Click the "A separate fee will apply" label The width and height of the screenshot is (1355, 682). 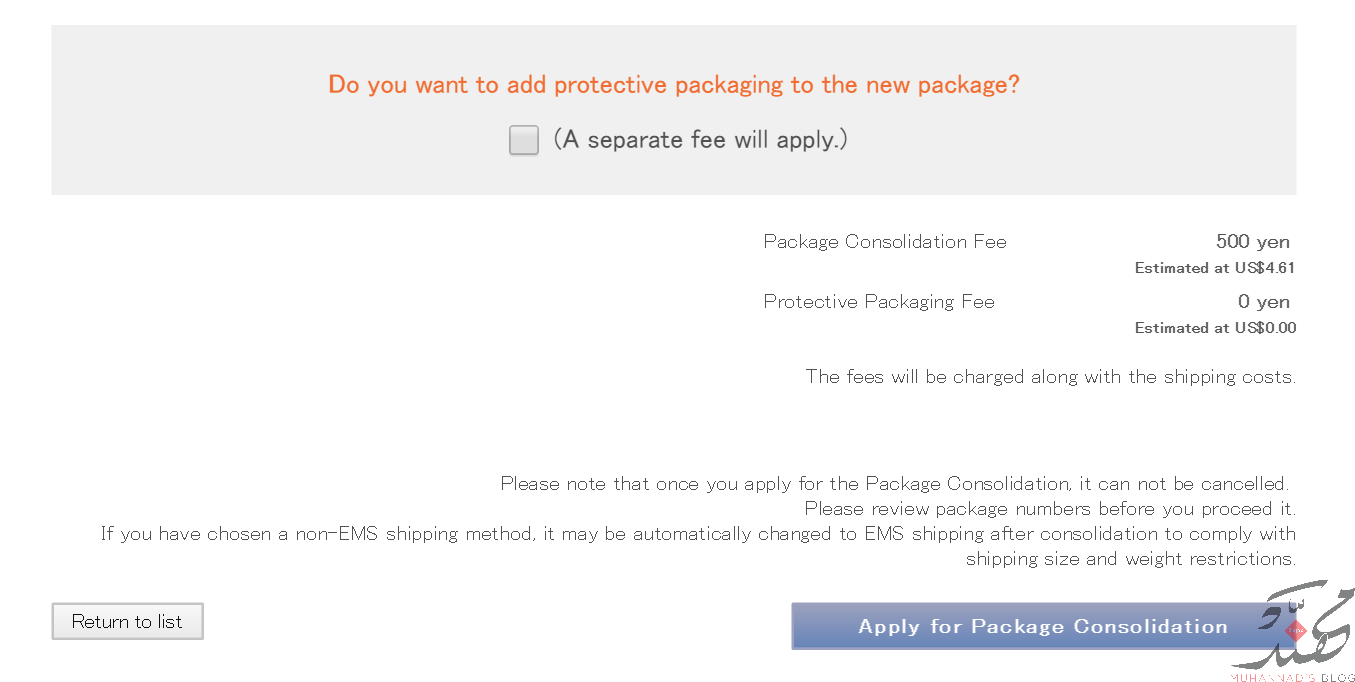700,140
